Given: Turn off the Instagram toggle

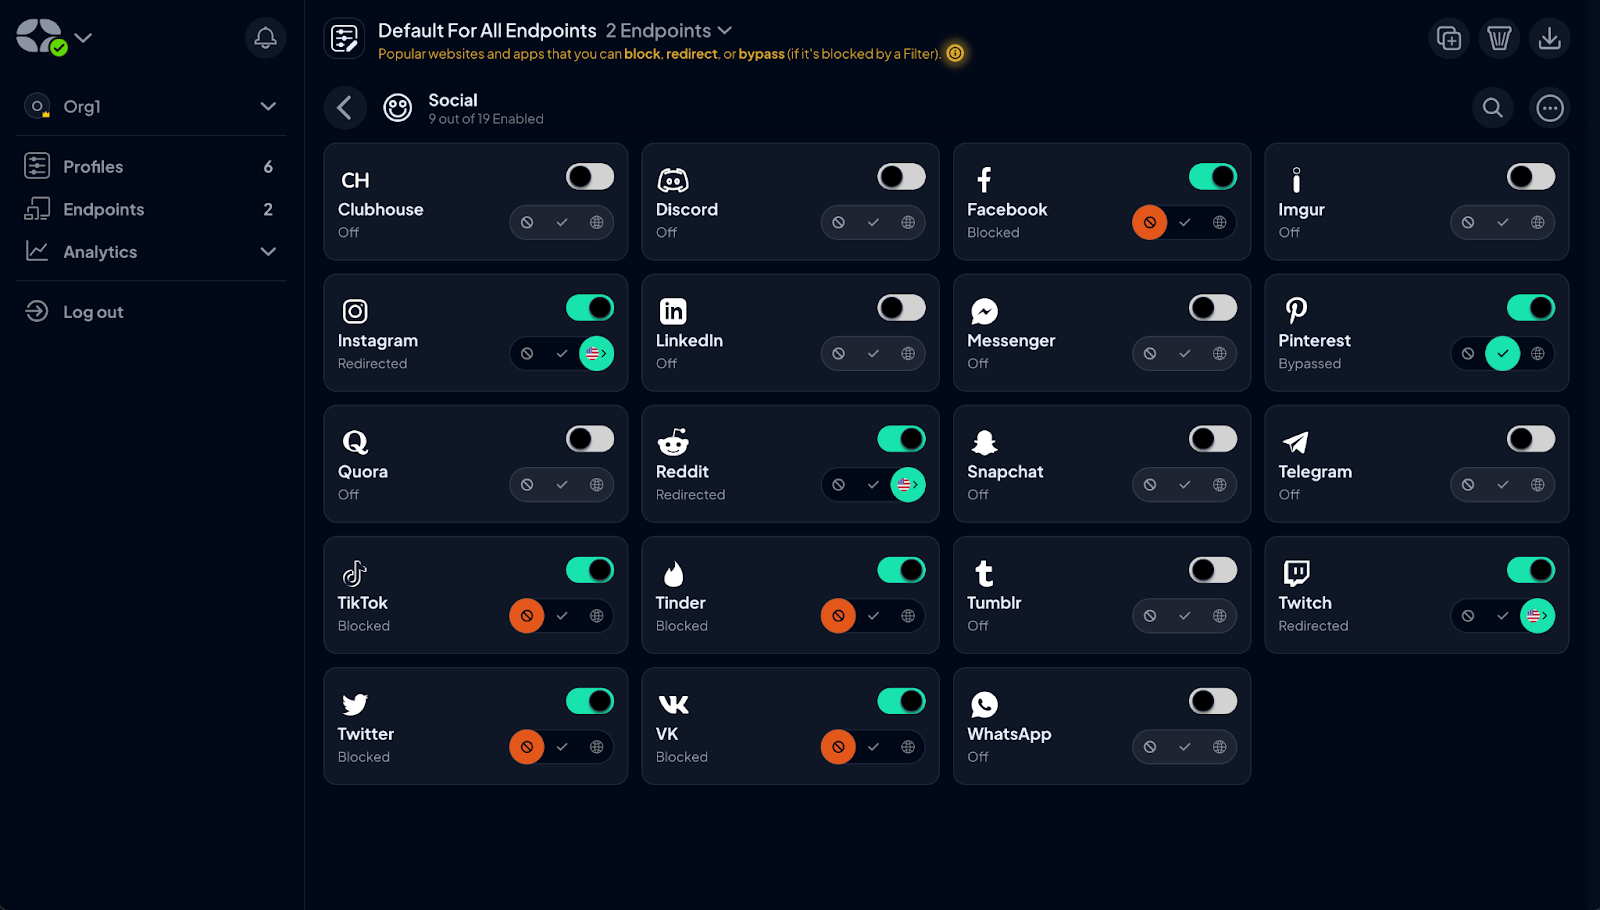Looking at the screenshot, I should [590, 308].
